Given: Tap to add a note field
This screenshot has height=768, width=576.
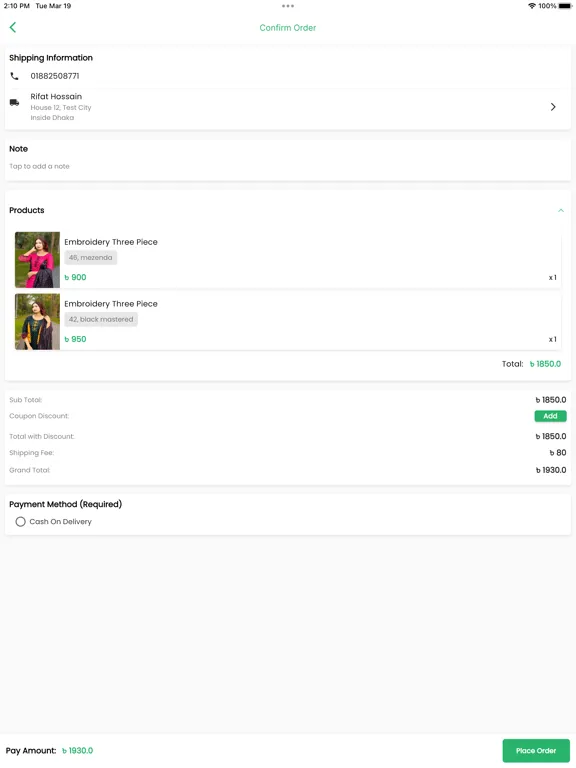Looking at the screenshot, I should tap(39, 167).
